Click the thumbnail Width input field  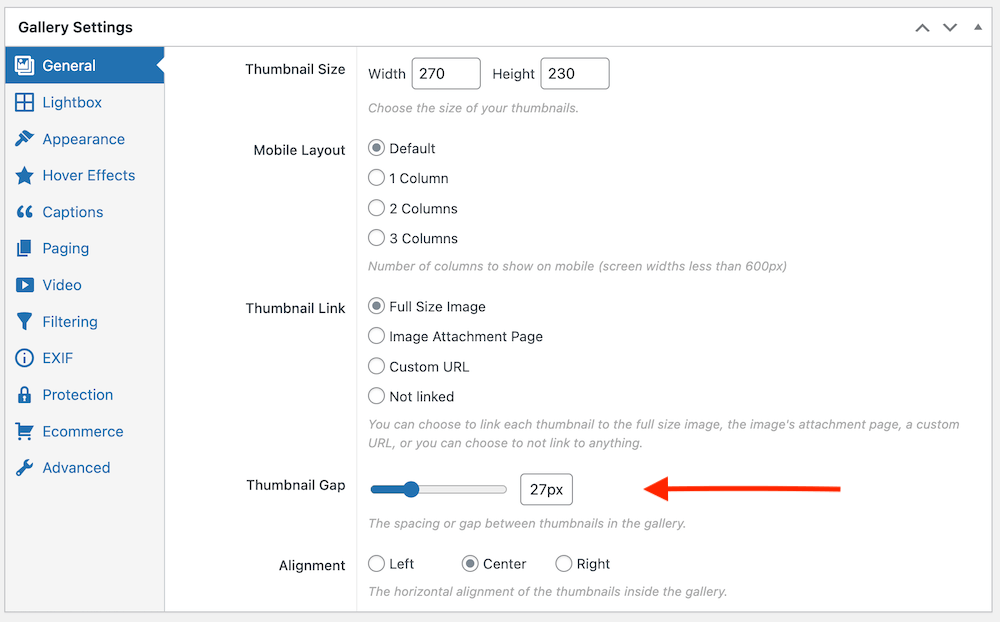tap(446, 73)
